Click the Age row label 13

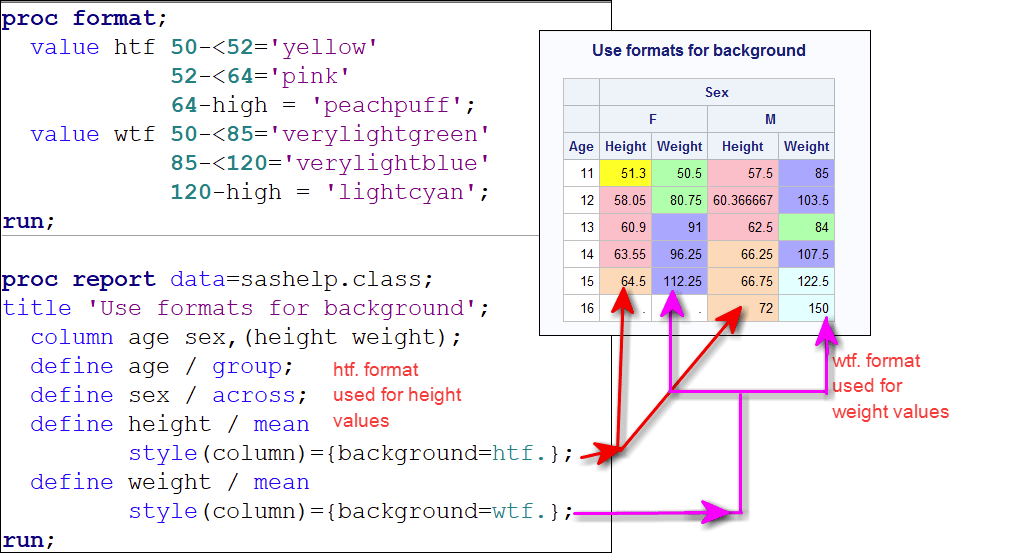click(x=581, y=227)
